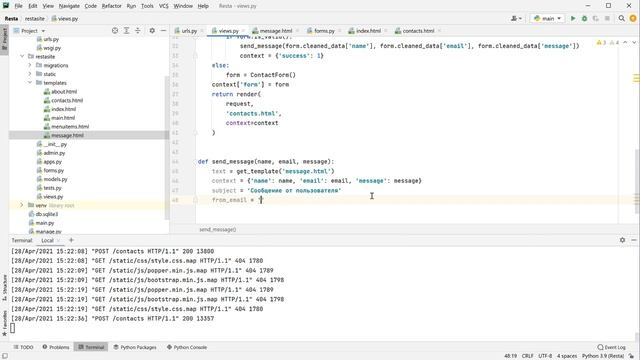
Task: Open the TODO tool window
Action: pyautogui.click(x=23, y=347)
